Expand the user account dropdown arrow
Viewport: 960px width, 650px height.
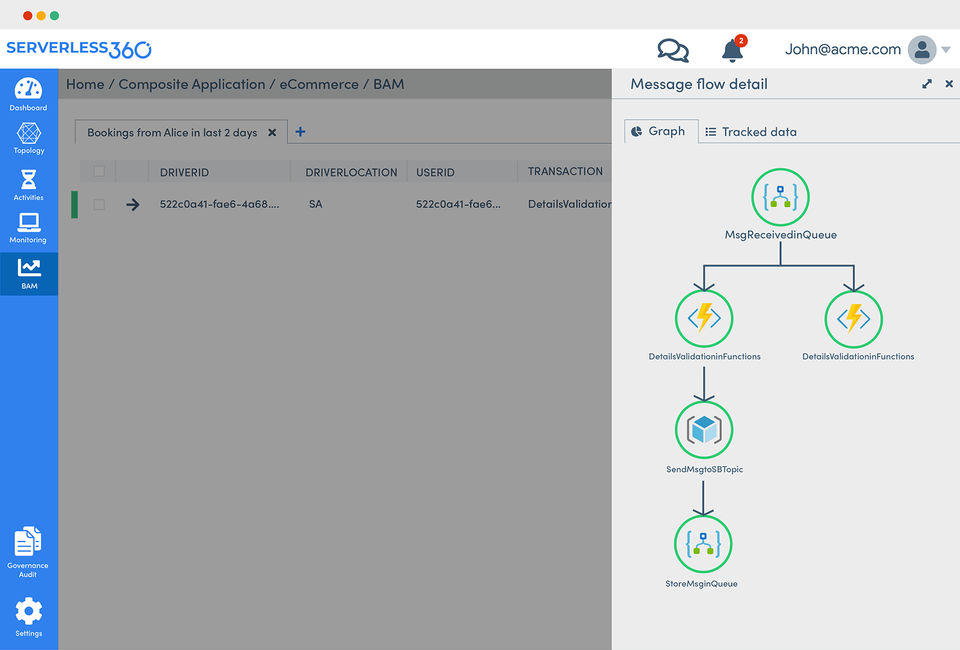(x=946, y=50)
